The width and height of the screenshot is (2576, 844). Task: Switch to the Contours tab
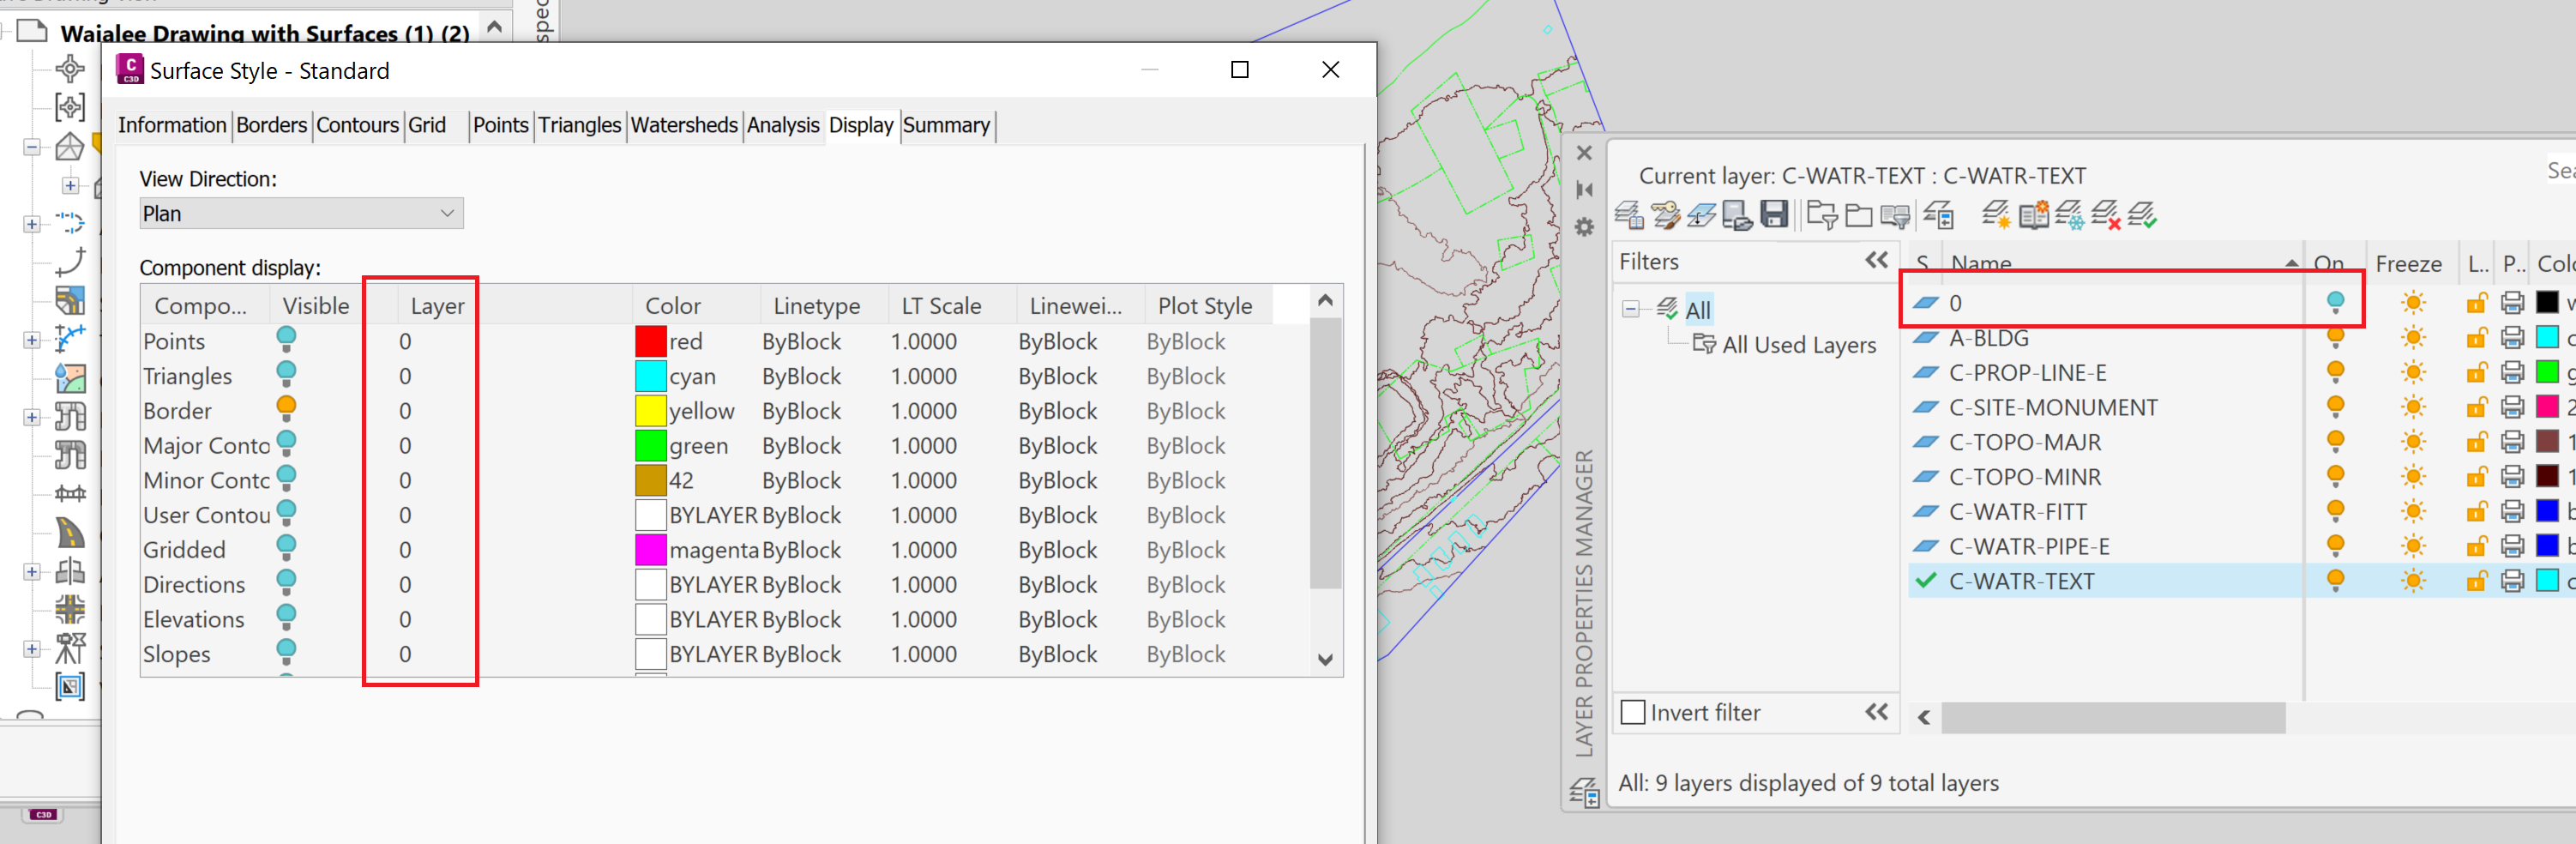[357, 125]
